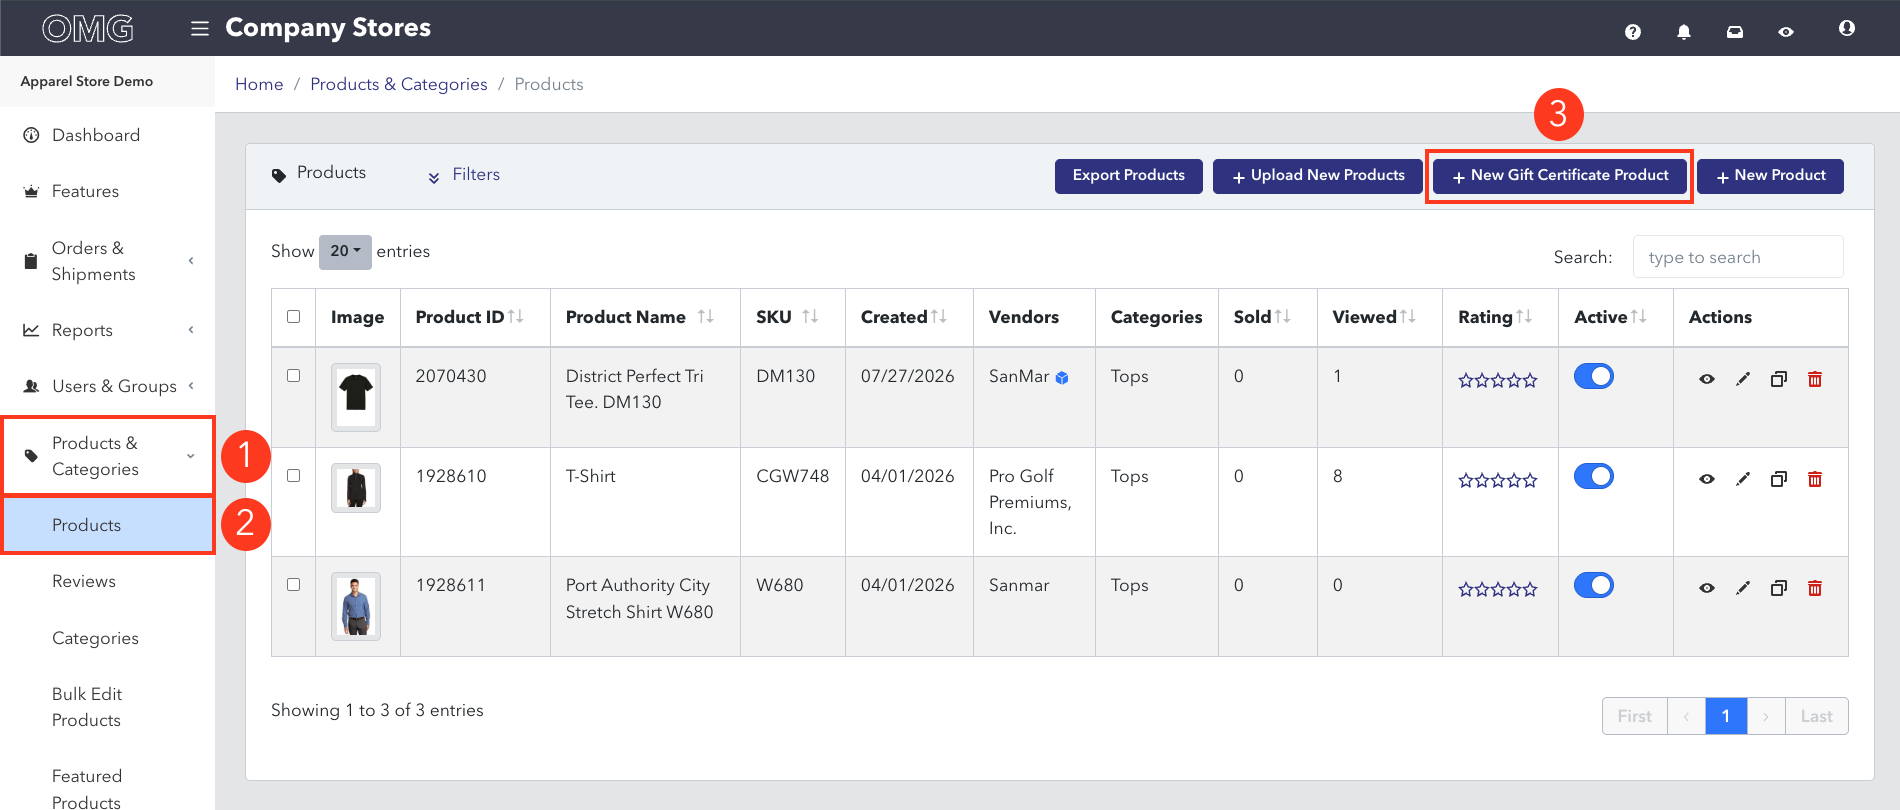This screenshot has width=1900, height=810.
Task: Go to Reviews in the sidebar
Action: (84, 581)
